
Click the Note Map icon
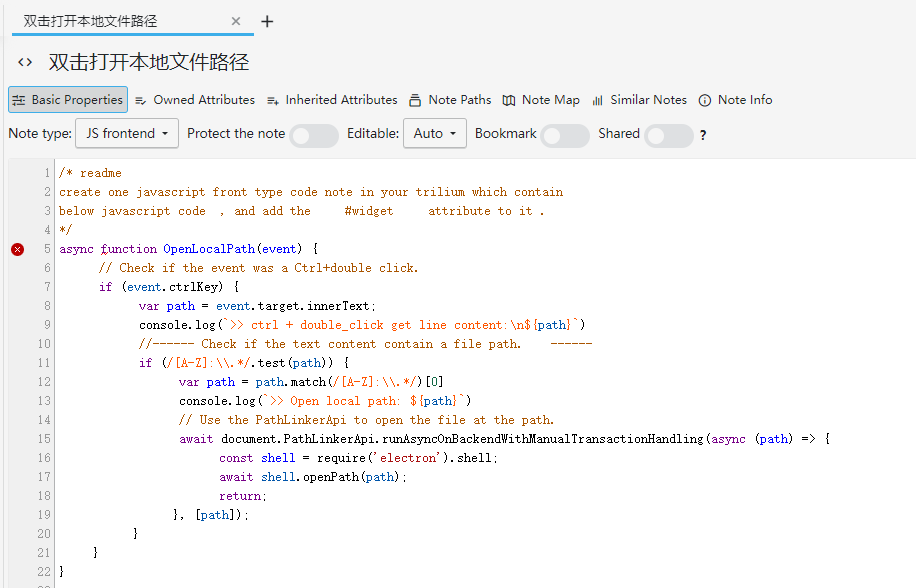[509, 100]
